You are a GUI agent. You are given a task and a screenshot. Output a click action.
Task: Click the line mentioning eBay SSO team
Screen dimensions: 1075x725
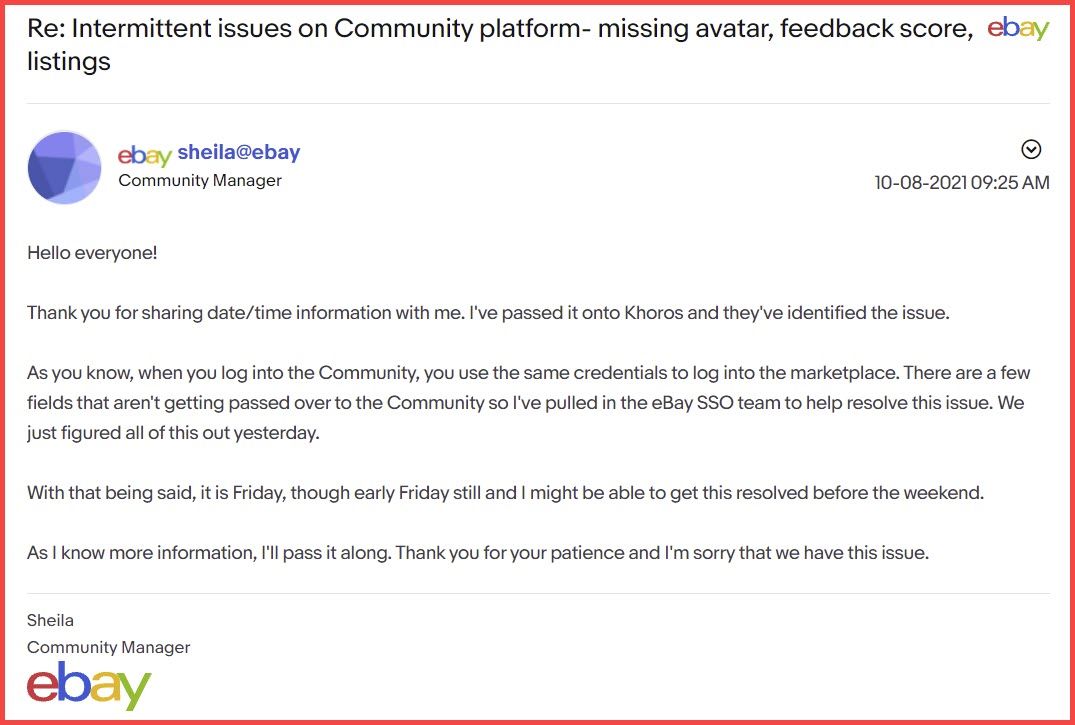(x=526, y=403)
